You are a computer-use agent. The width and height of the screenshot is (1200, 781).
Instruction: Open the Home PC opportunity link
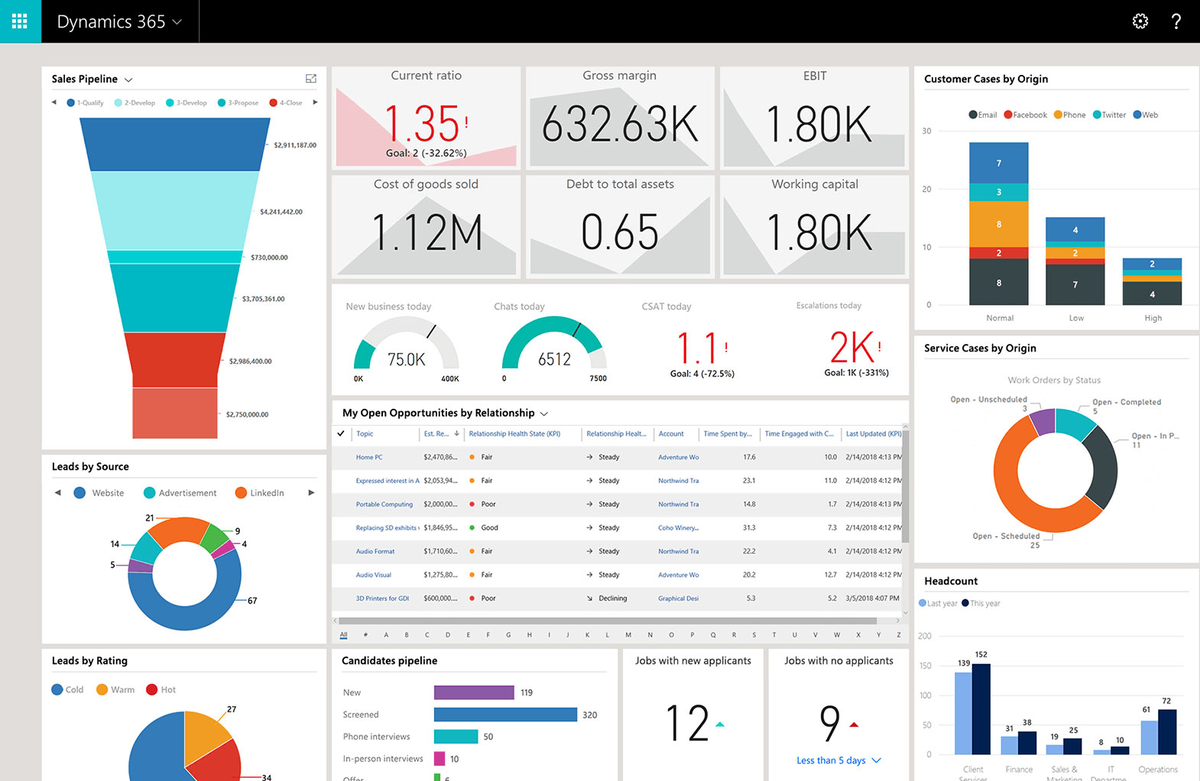coord(369,457)
